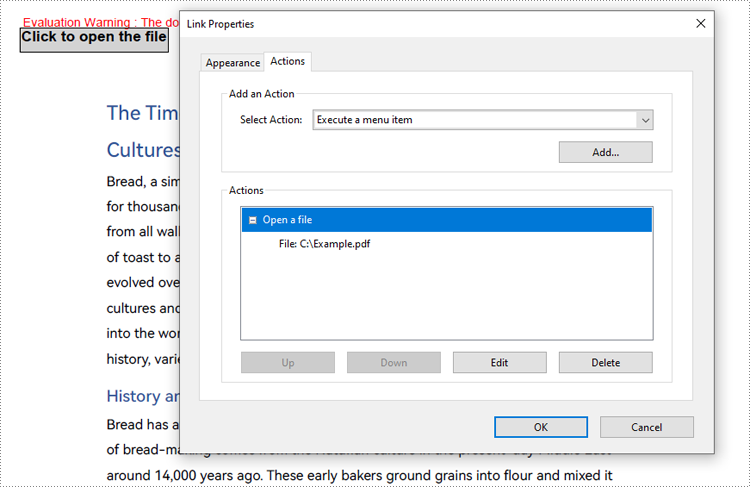Click the Add... button
Viewport: 750px width, 487px height.
(606, 152)
